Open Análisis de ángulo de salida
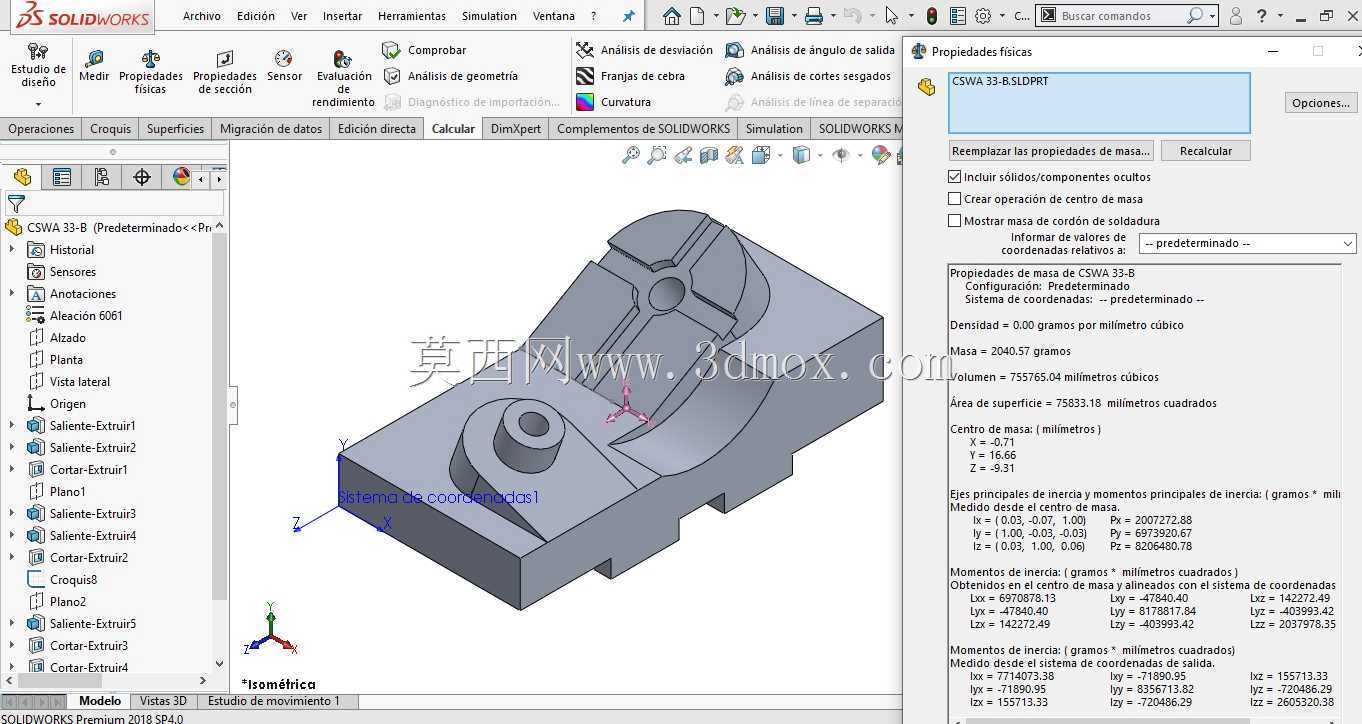Screen dimensions: 1362x724 coord(810,50)
